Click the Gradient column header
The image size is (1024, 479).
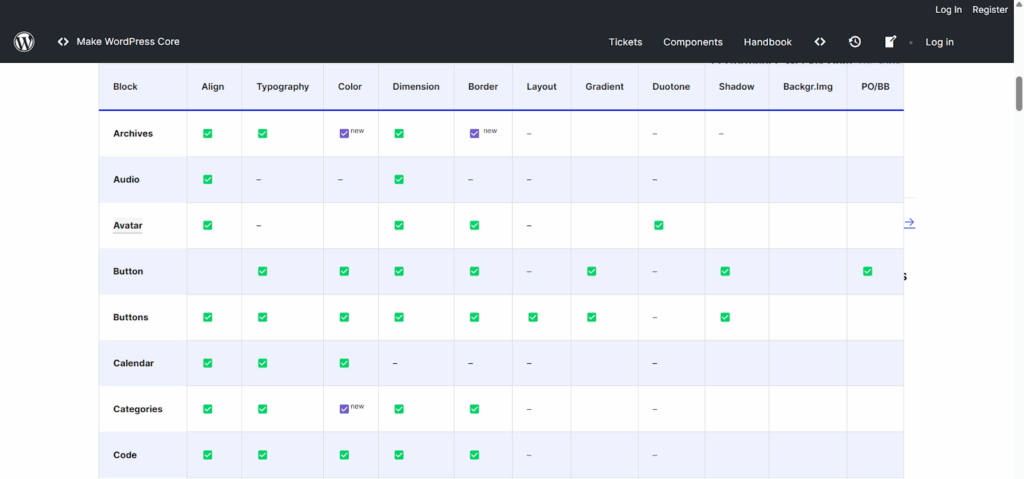click(605, 86)
